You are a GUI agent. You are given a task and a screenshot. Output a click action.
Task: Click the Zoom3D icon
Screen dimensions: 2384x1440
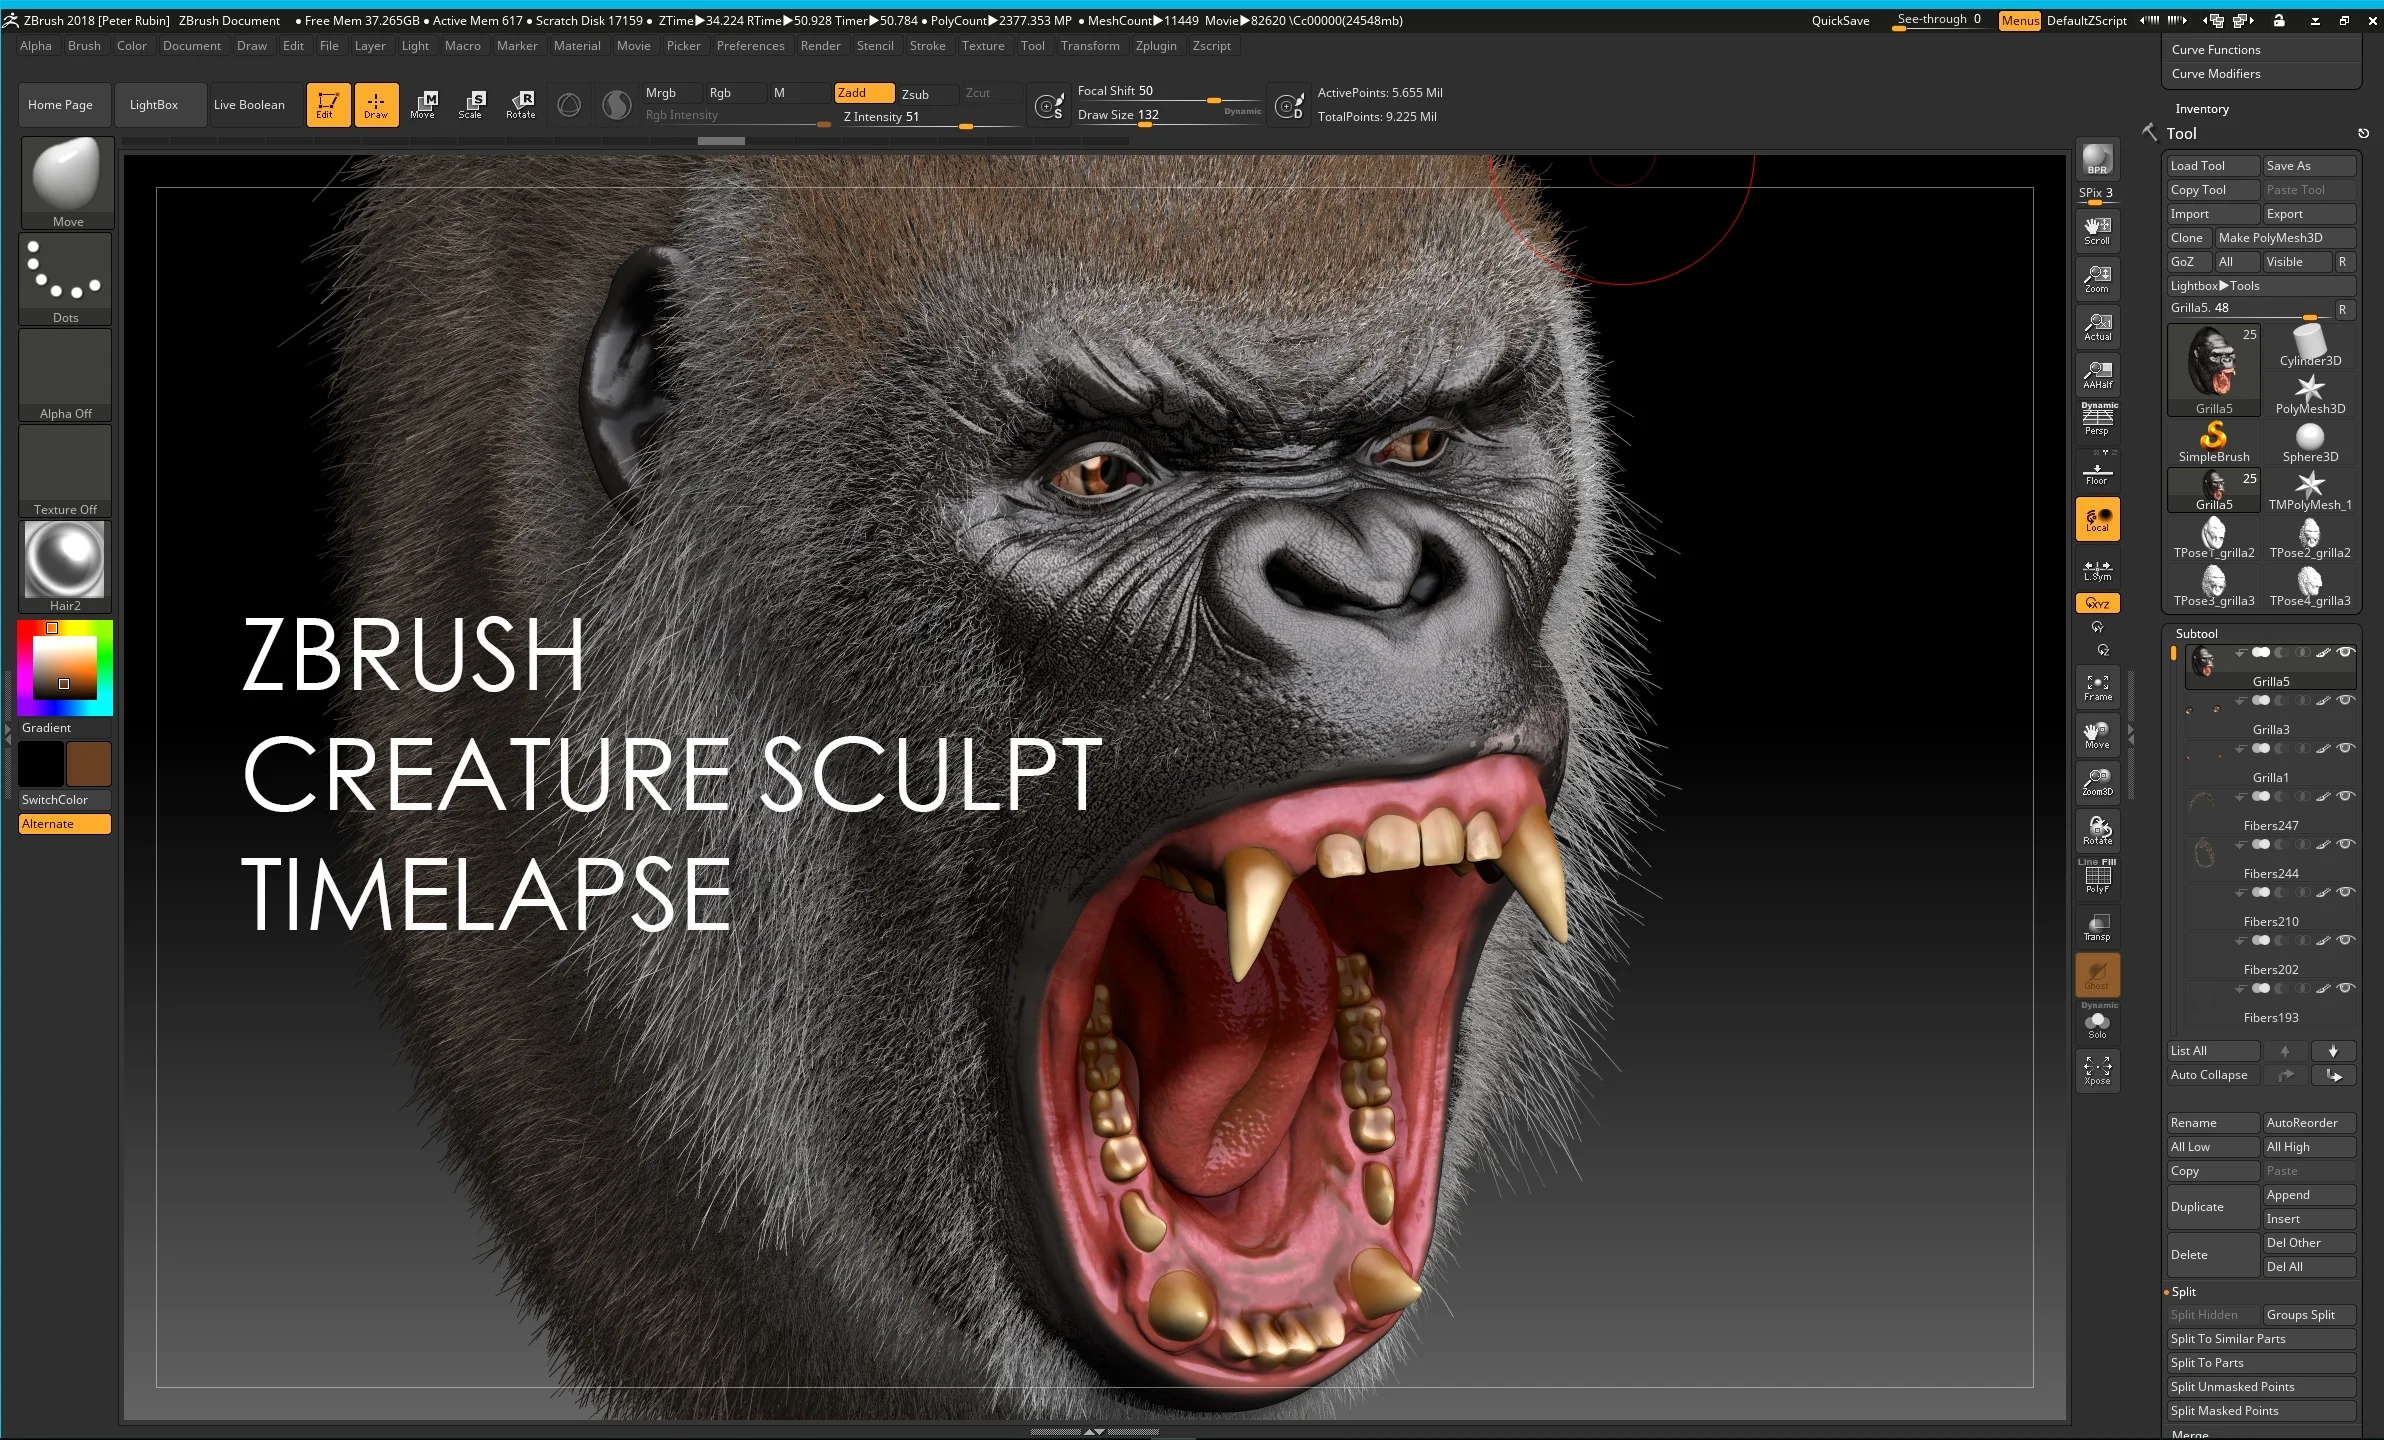click(2097, 783)
